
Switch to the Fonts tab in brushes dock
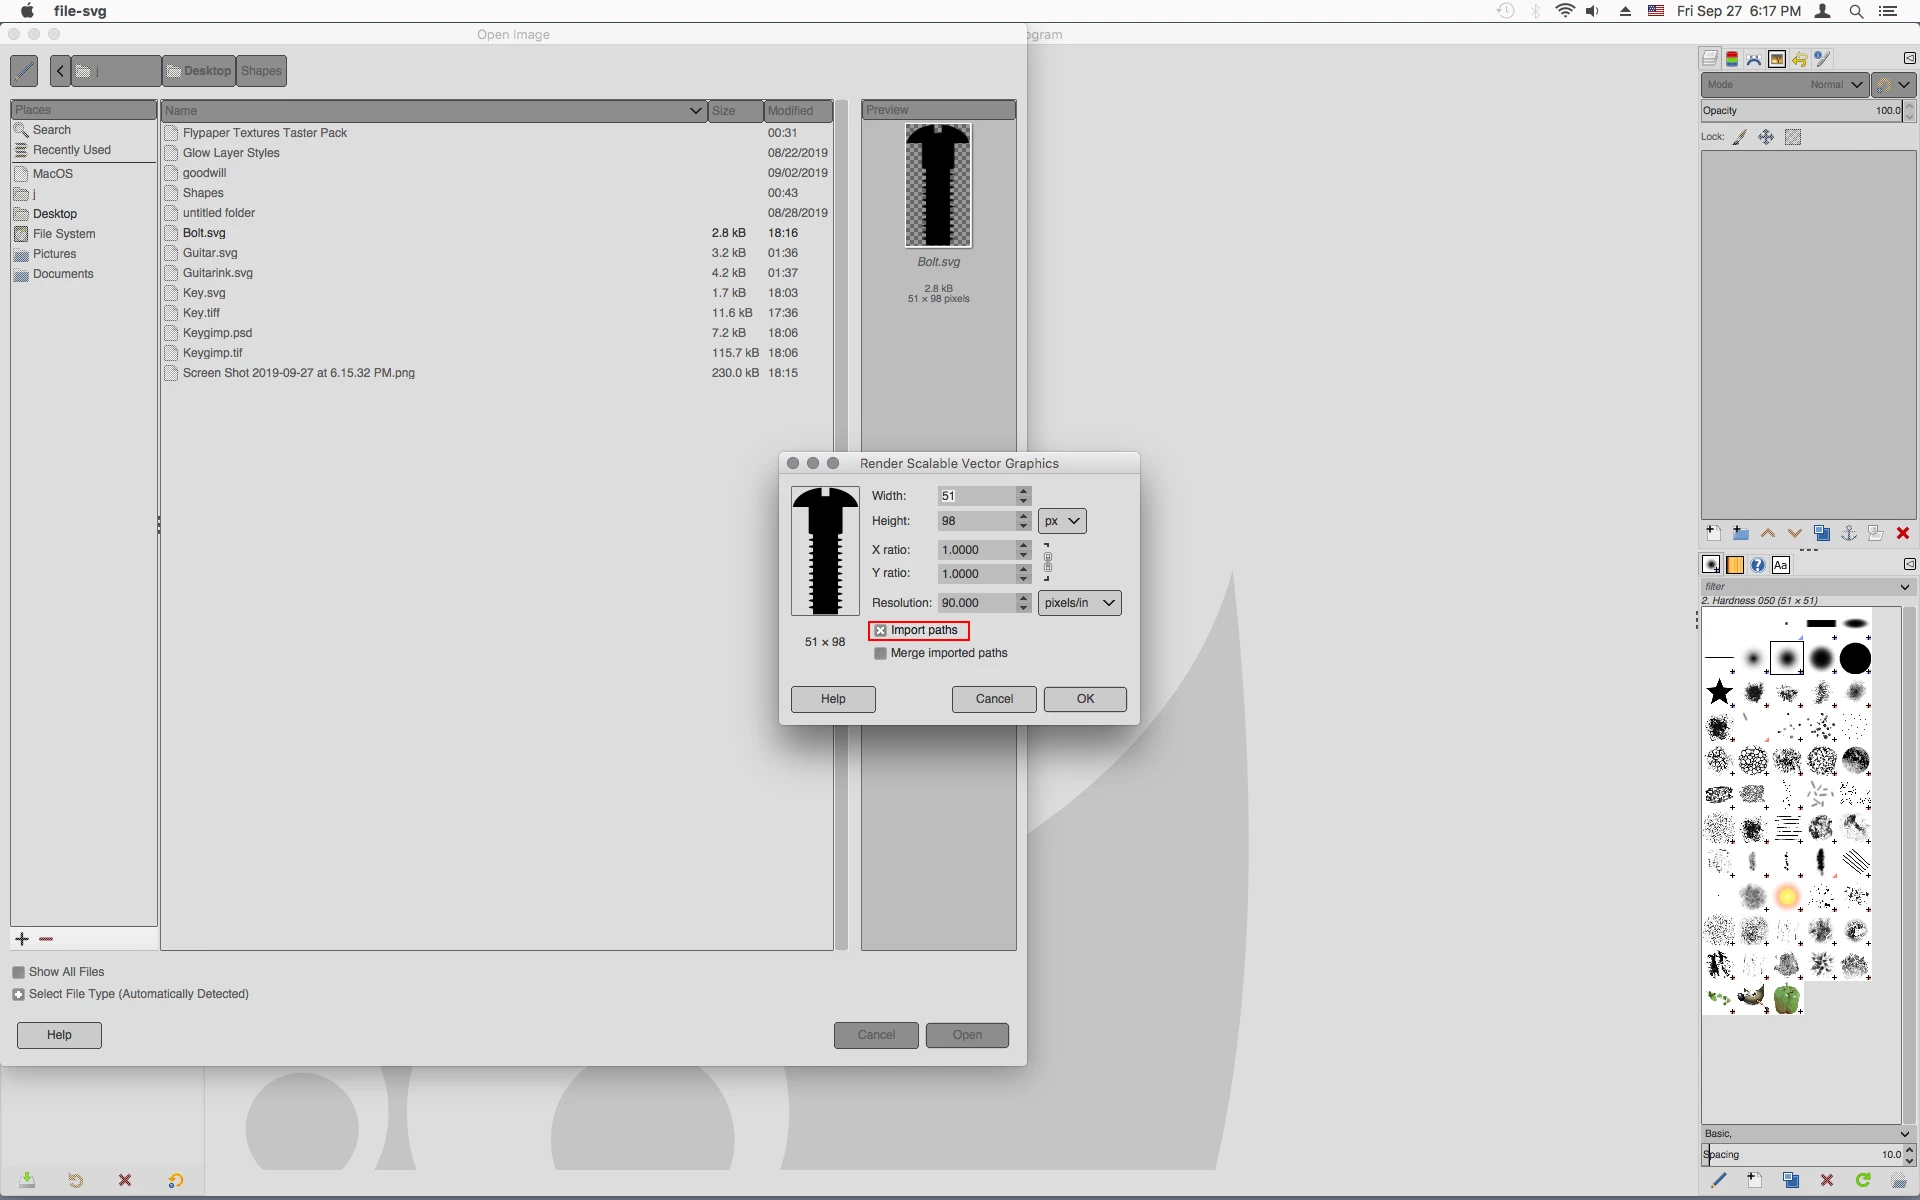tap(1780, 565)
